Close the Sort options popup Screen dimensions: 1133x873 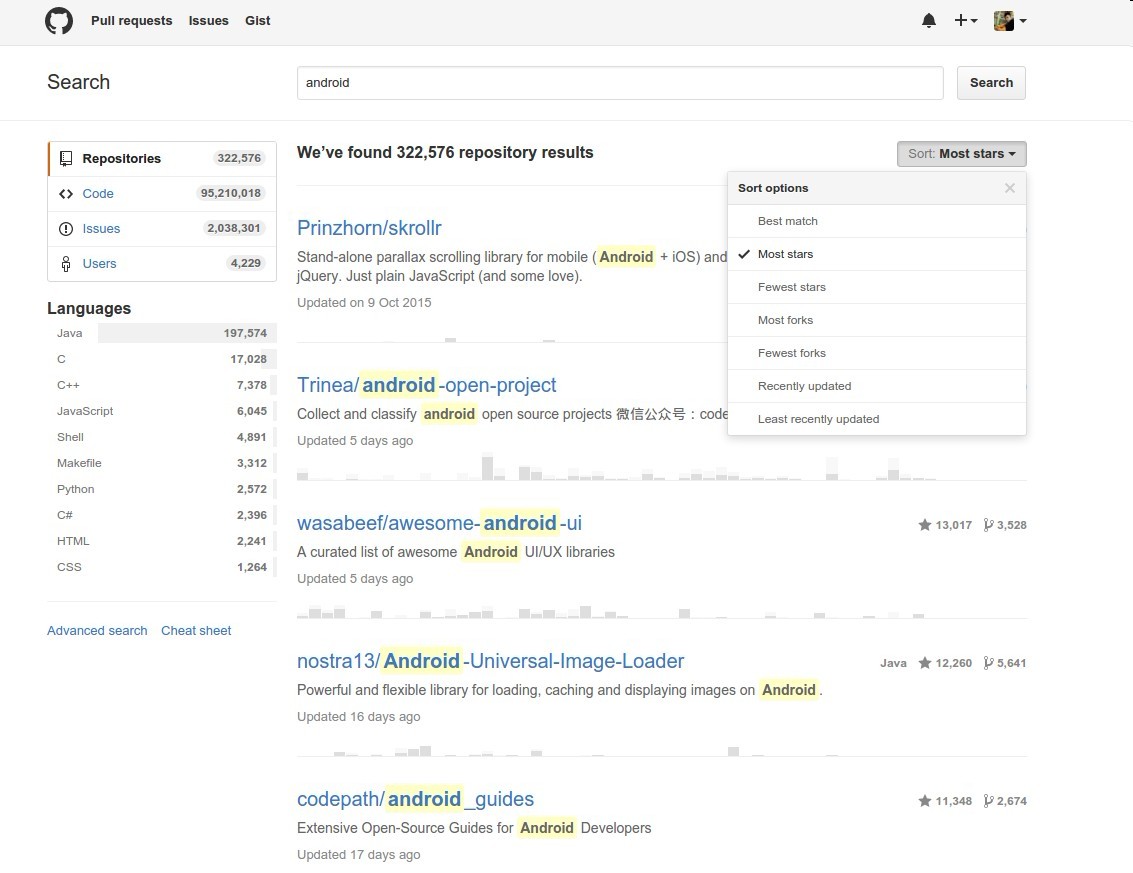click(x=1009, y=188)
